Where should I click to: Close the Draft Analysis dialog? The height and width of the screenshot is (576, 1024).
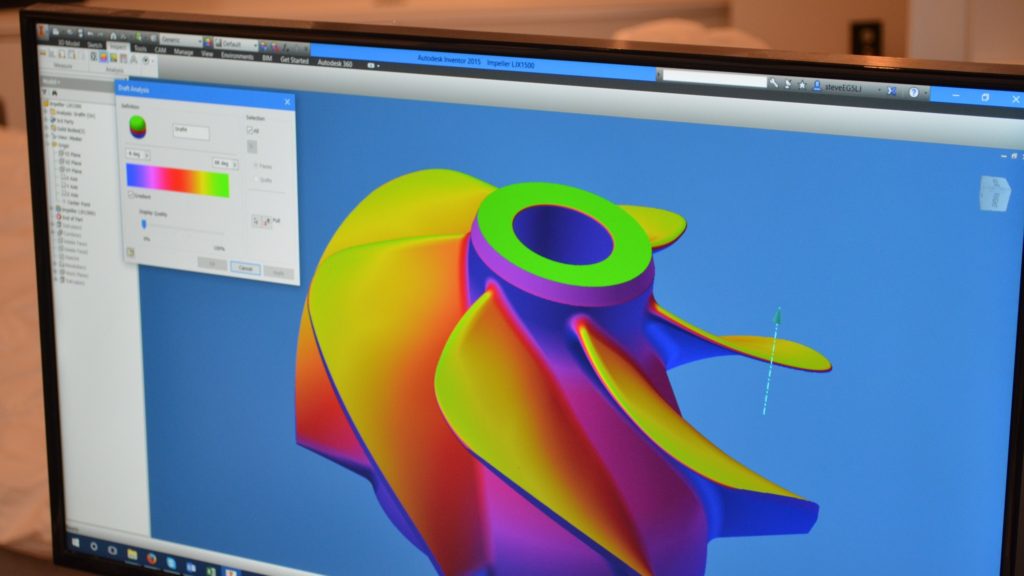(x=287, y=102)
